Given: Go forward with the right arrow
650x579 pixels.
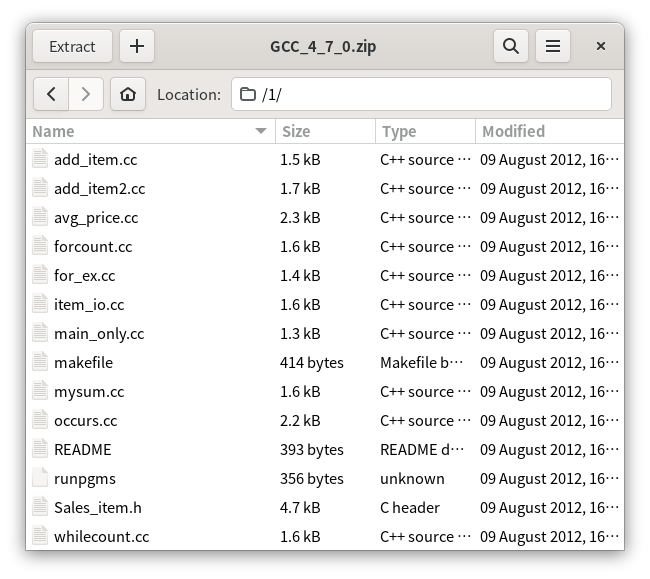Looking at the screenshot, I should 86,94.
